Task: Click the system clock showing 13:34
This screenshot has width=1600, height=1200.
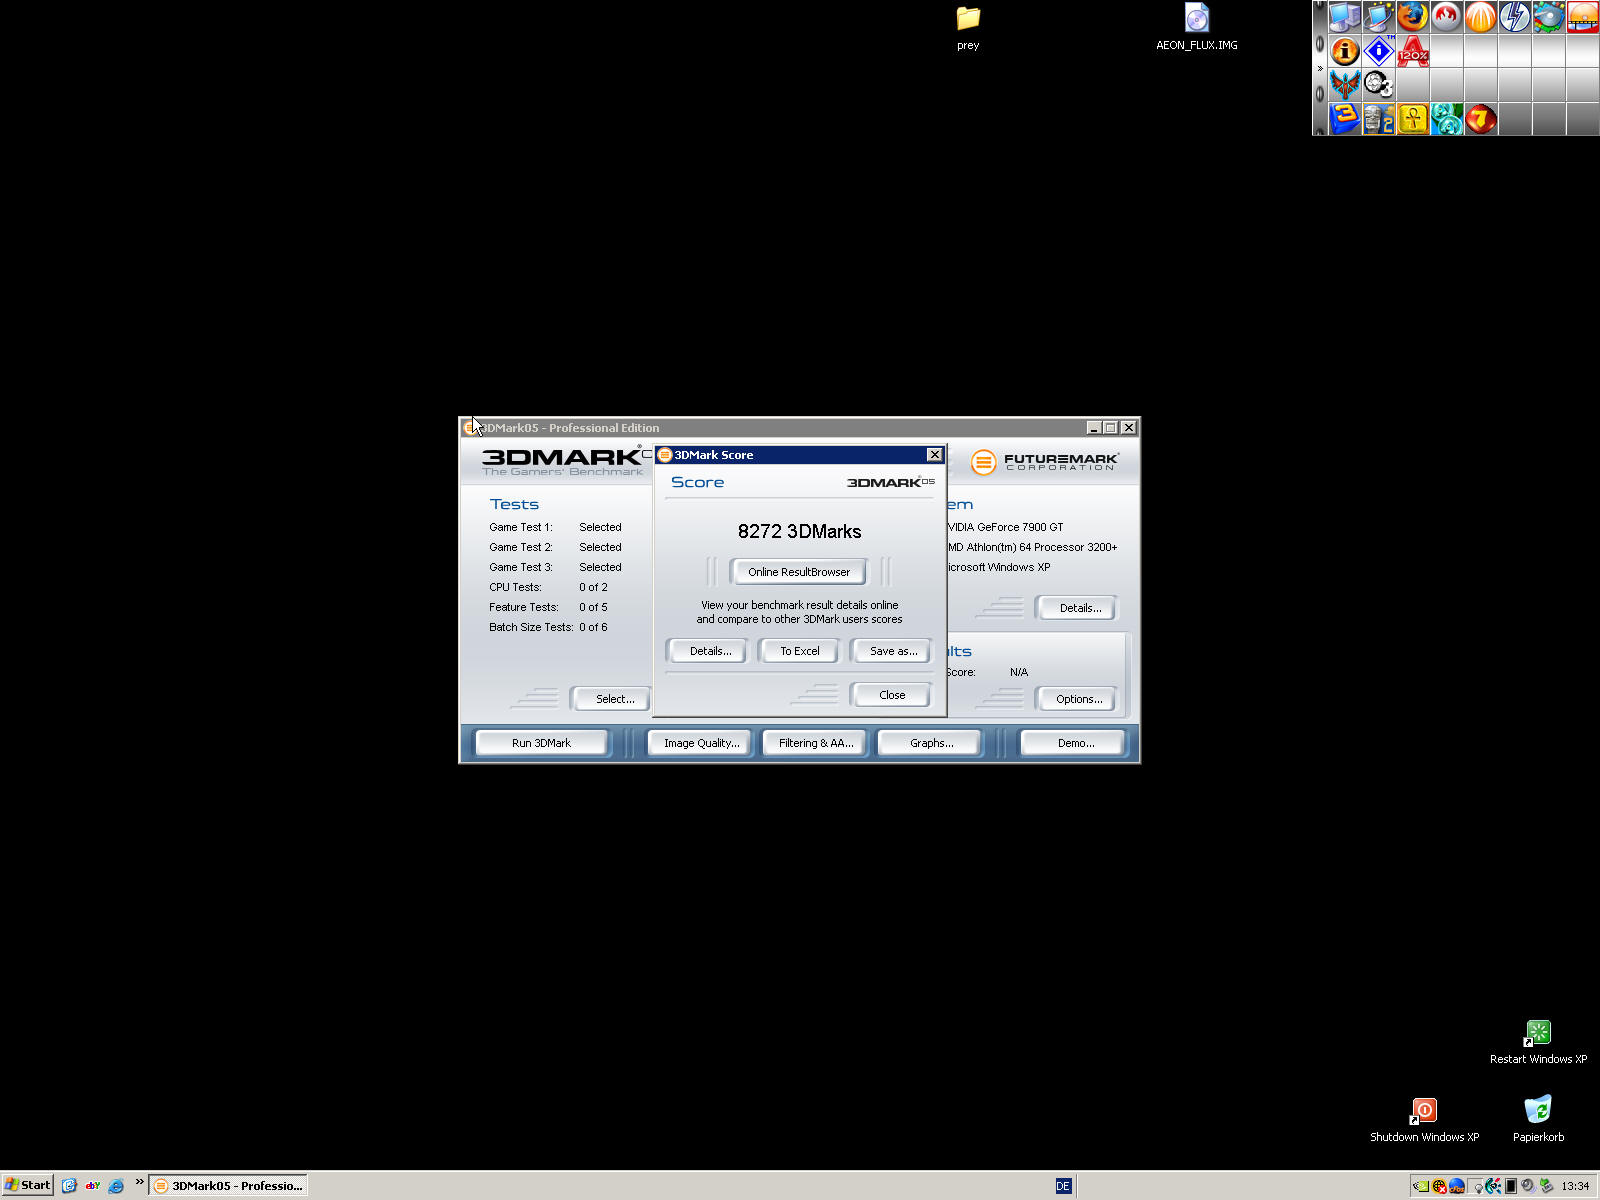Action: pos(1575,1186)
